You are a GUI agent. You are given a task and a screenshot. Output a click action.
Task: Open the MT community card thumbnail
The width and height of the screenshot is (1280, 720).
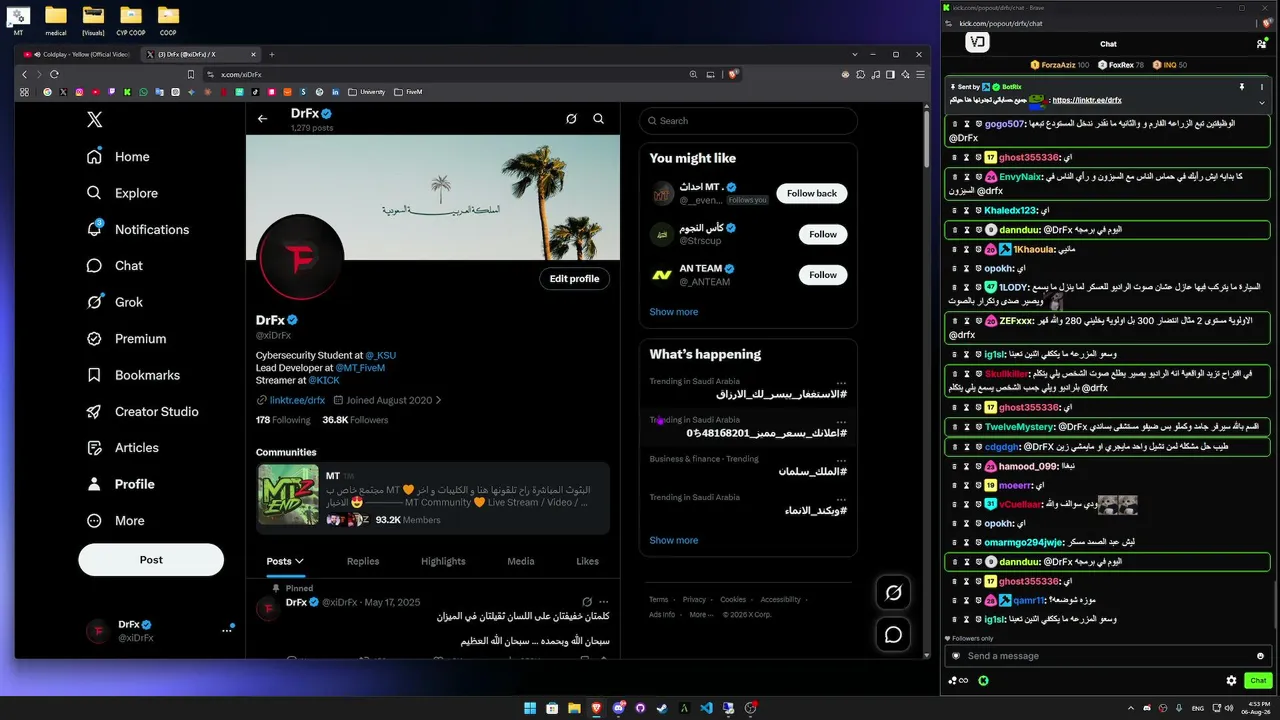(288, 495)
